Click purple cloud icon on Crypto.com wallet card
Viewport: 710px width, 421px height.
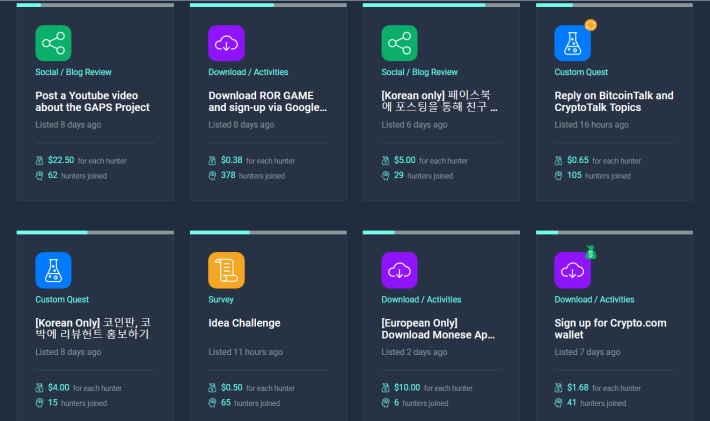coord(572,270)
